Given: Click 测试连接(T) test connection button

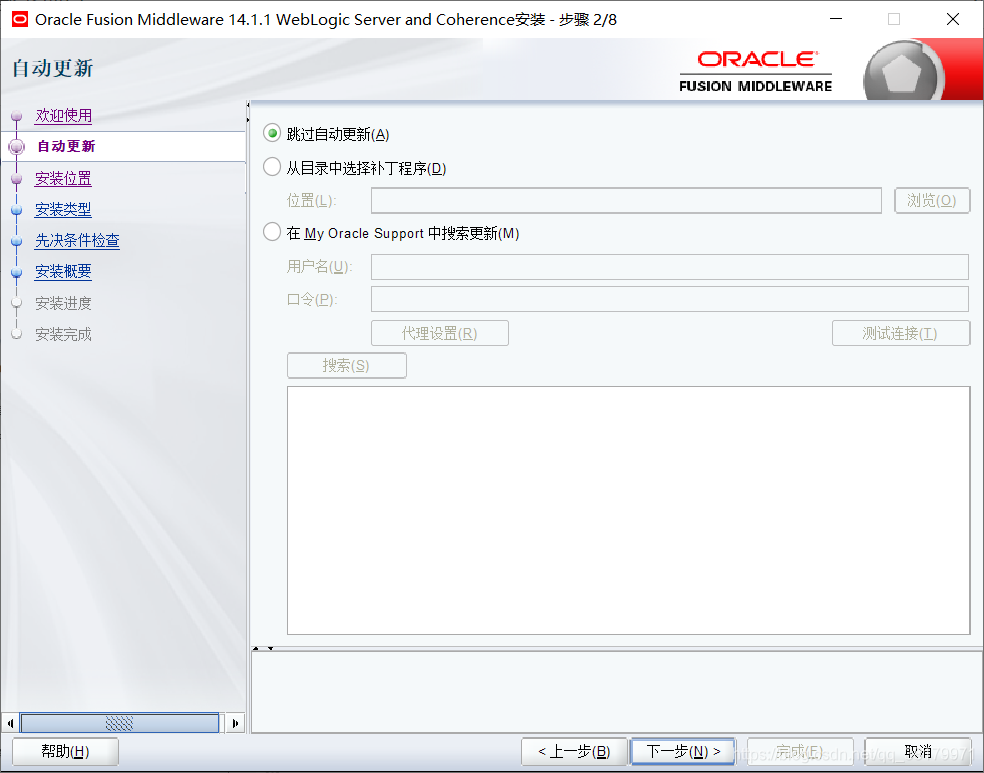Looking at the screenshot, I should [901, 333].
